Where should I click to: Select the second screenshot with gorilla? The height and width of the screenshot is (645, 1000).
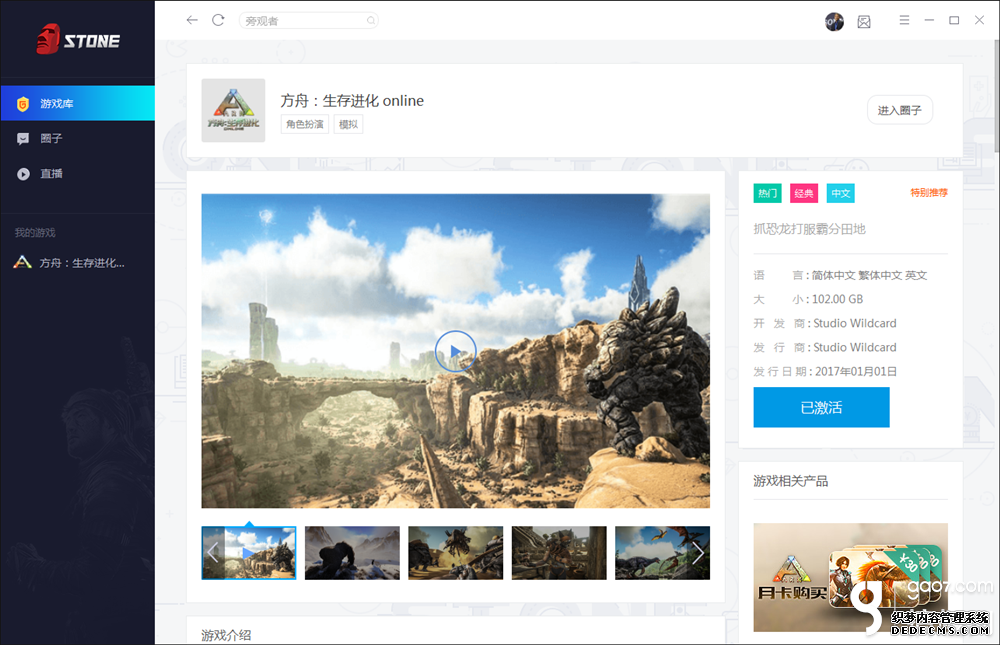click(x=352, y=552)
